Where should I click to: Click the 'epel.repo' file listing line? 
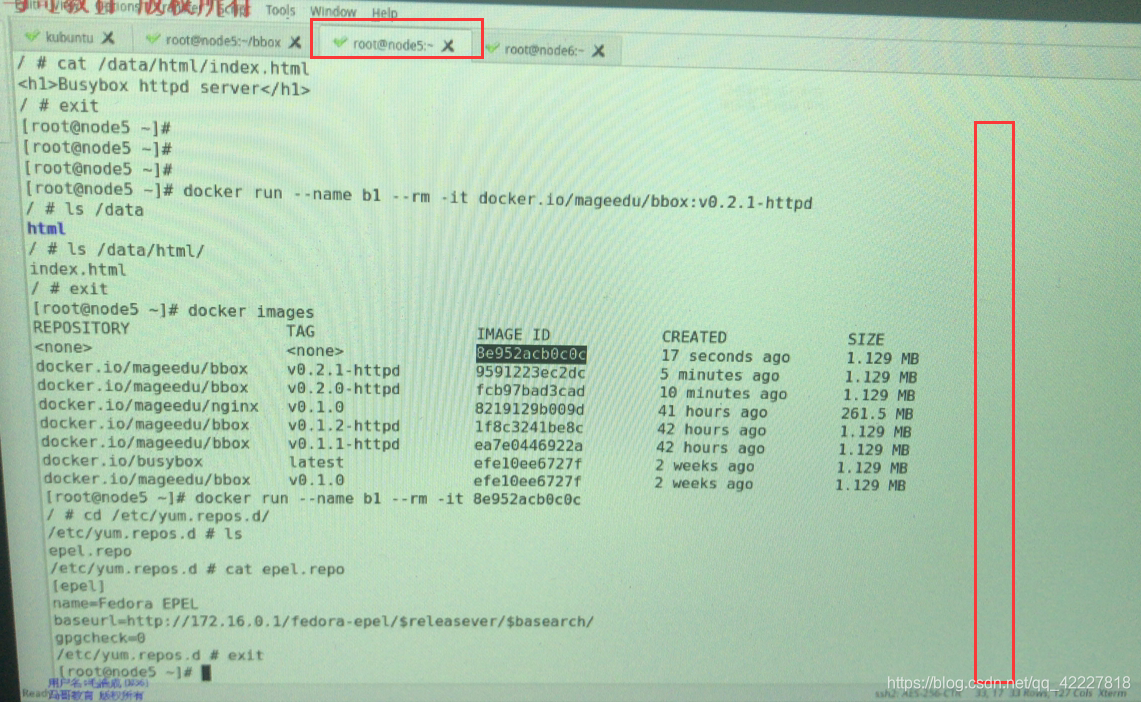point(90,551)
